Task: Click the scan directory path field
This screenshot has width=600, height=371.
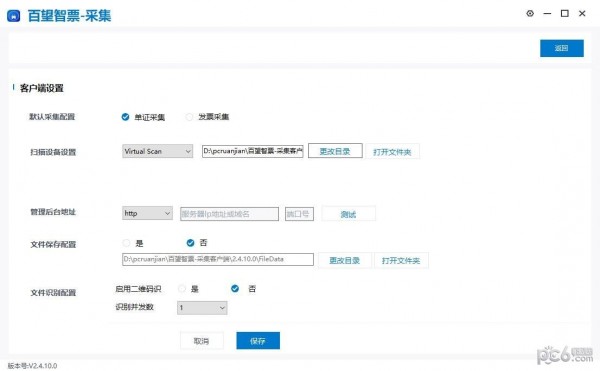Action: [x=253, y=151]
